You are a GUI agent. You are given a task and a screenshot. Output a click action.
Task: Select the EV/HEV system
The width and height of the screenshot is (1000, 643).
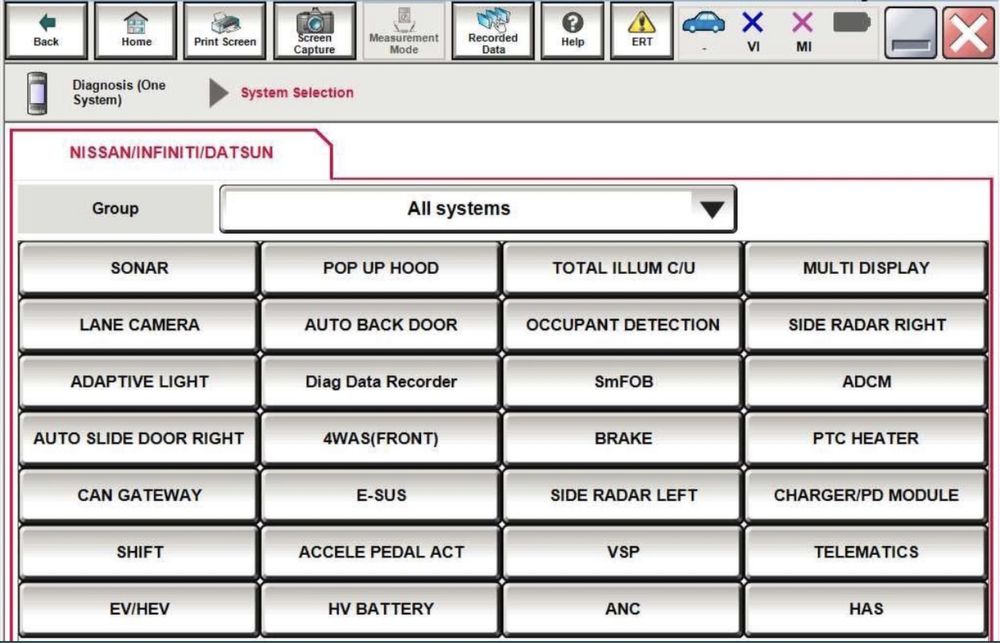coord(139,609)
